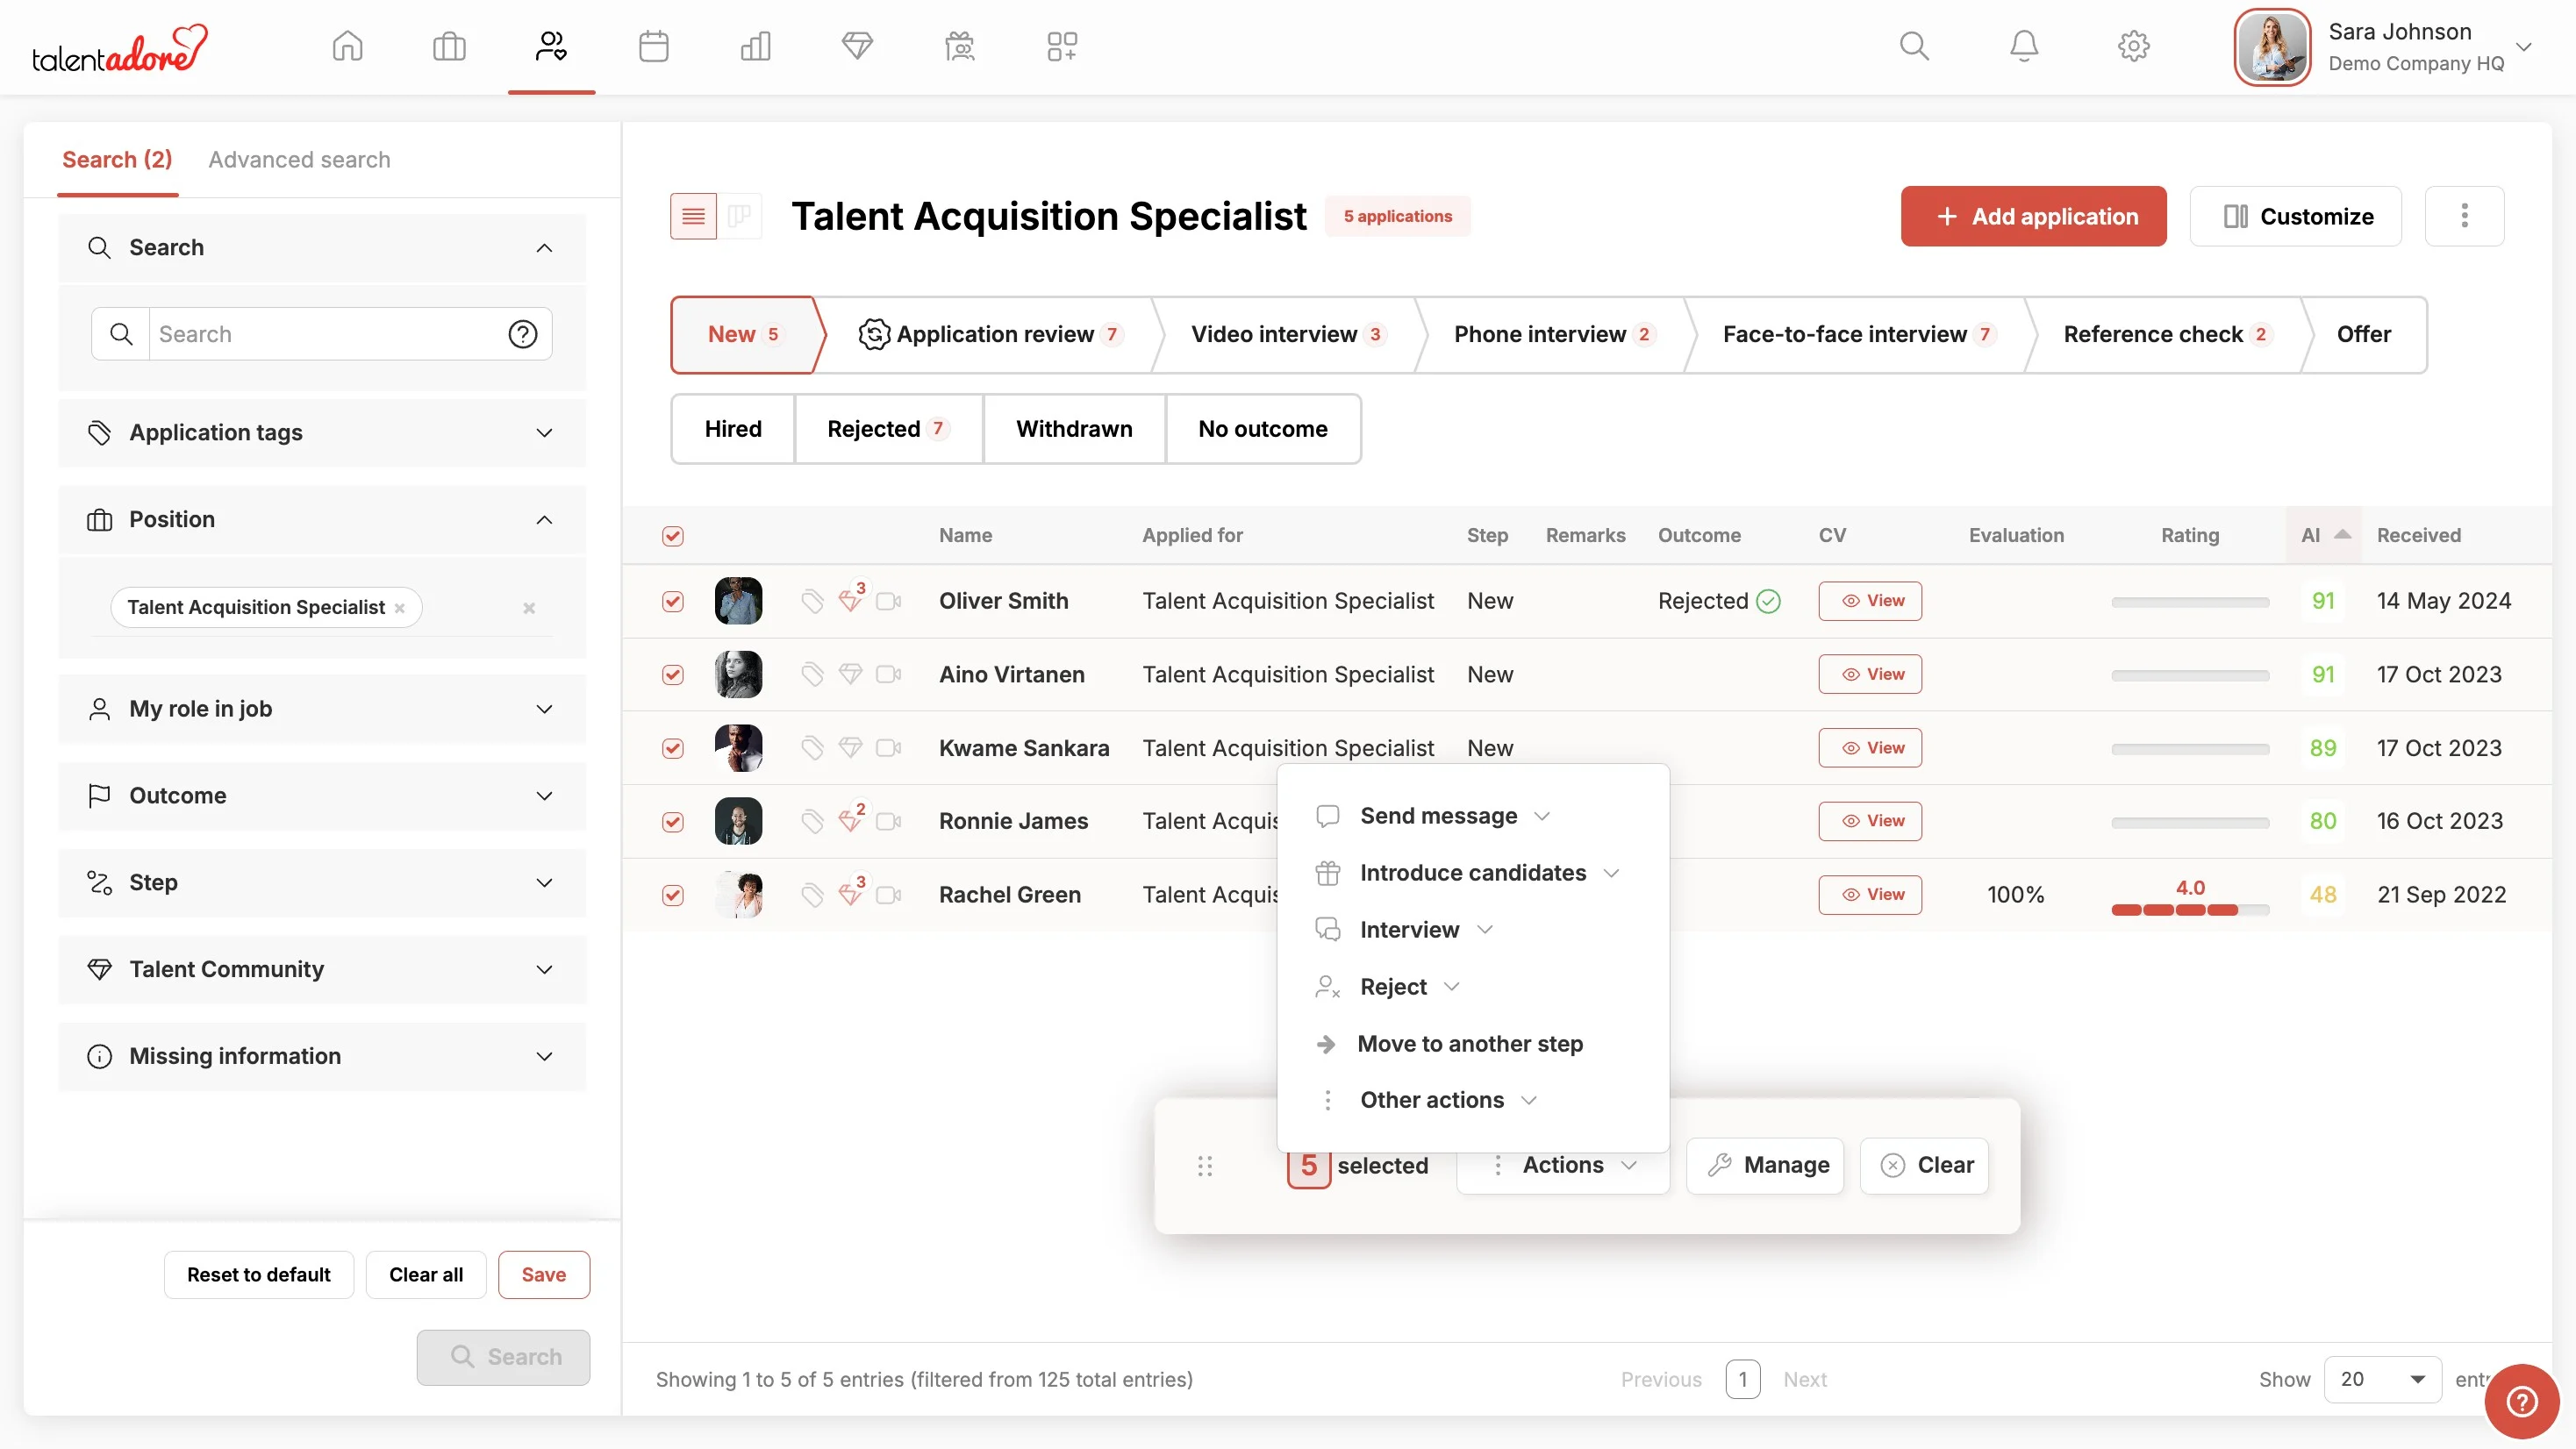This screenshot has width=2576, height=1449.
Task: Switch to kanban board view icon
Action: coord(740,216)
